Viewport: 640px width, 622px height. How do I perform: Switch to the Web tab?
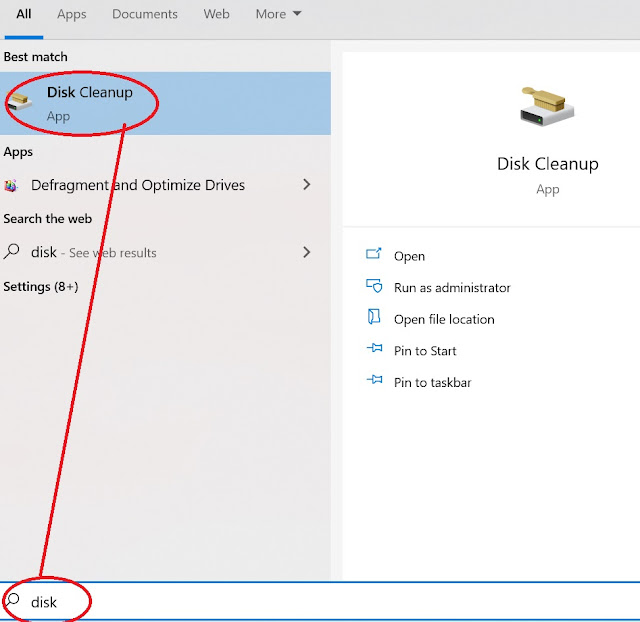[216, 14]
